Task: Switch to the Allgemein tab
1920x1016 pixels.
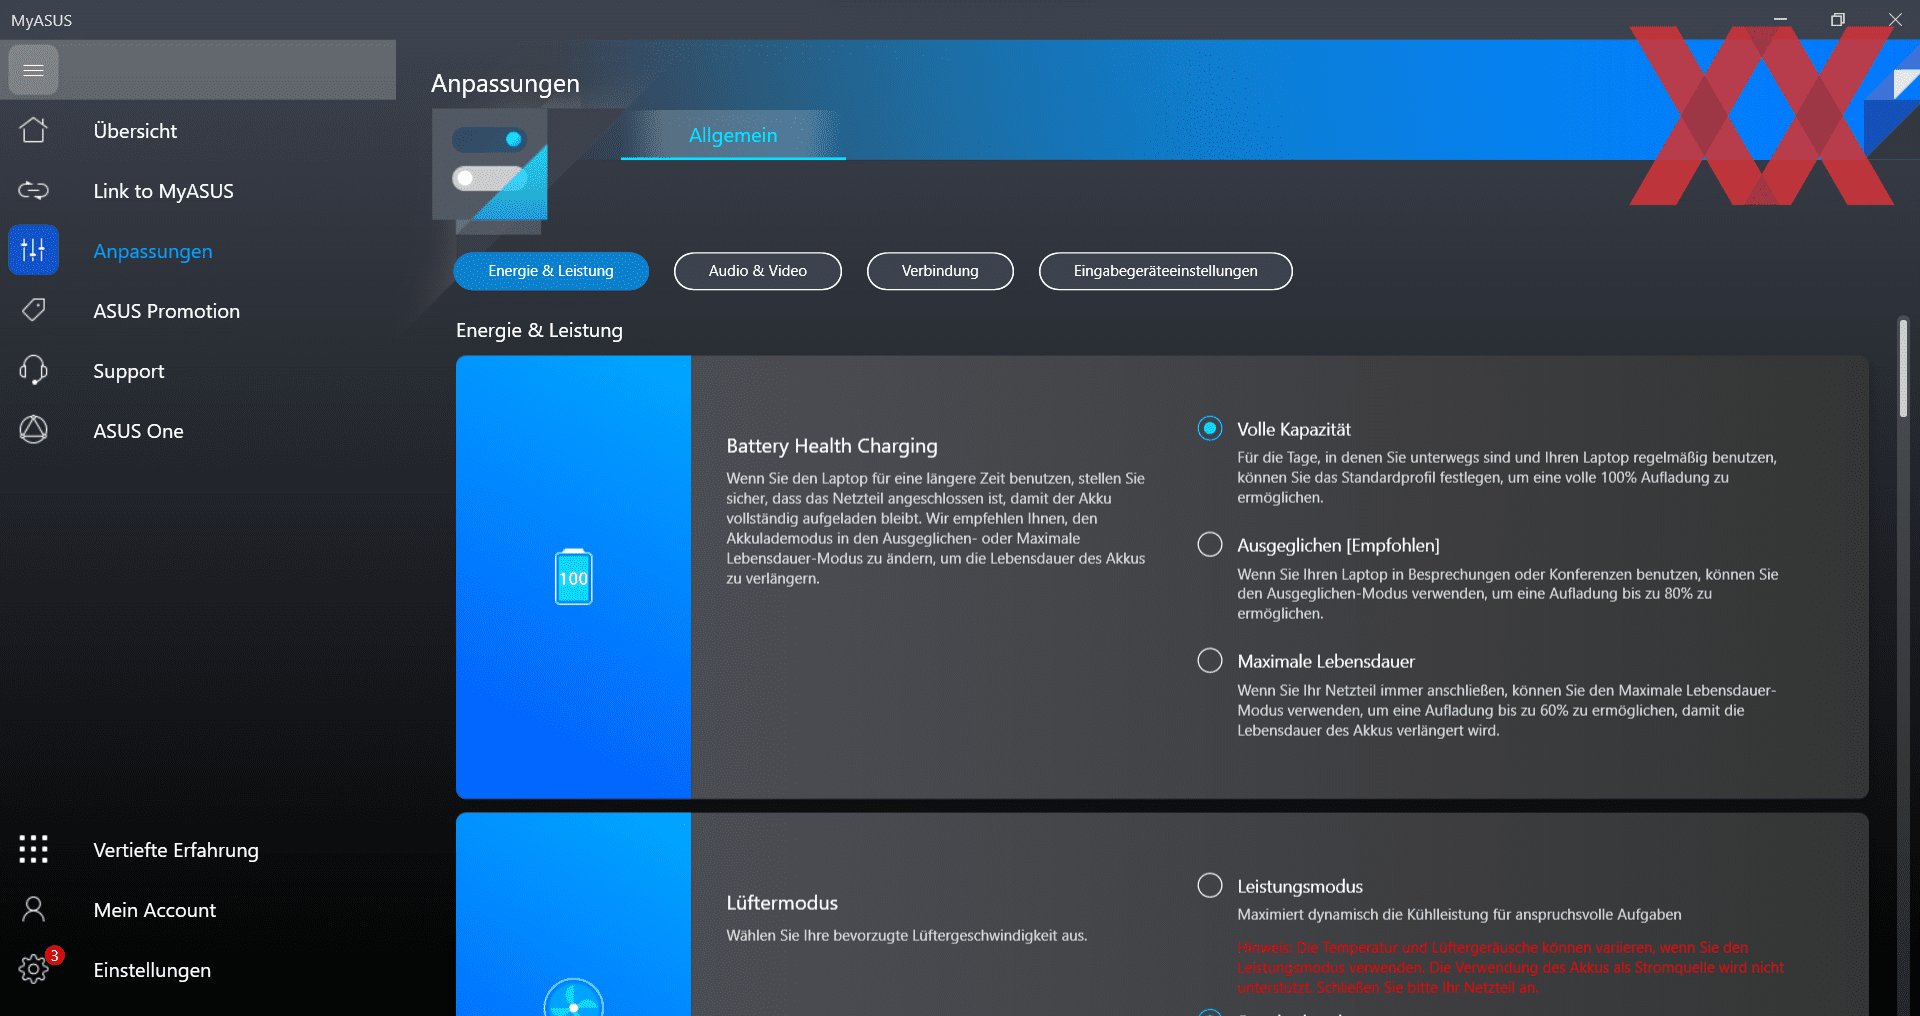Action: [x=733, y=135]
